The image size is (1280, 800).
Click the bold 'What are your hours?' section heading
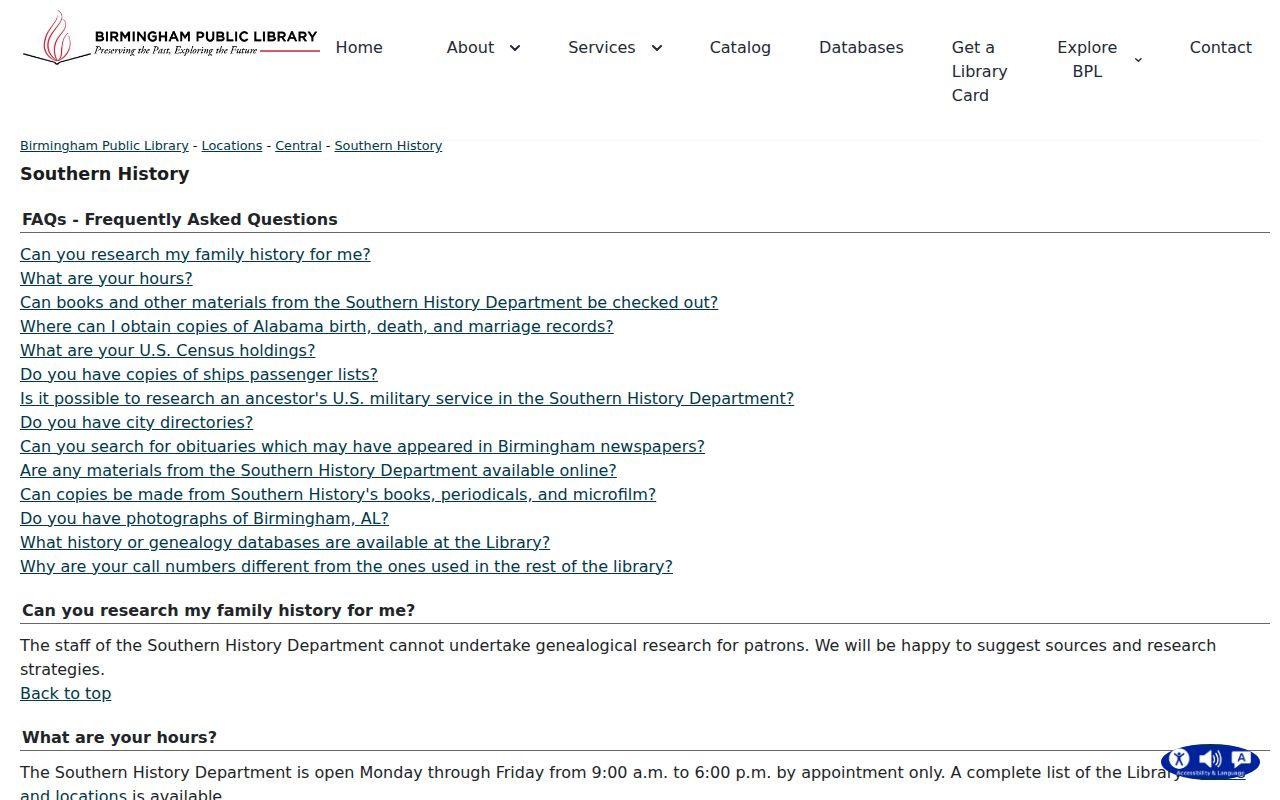point(119,737)
